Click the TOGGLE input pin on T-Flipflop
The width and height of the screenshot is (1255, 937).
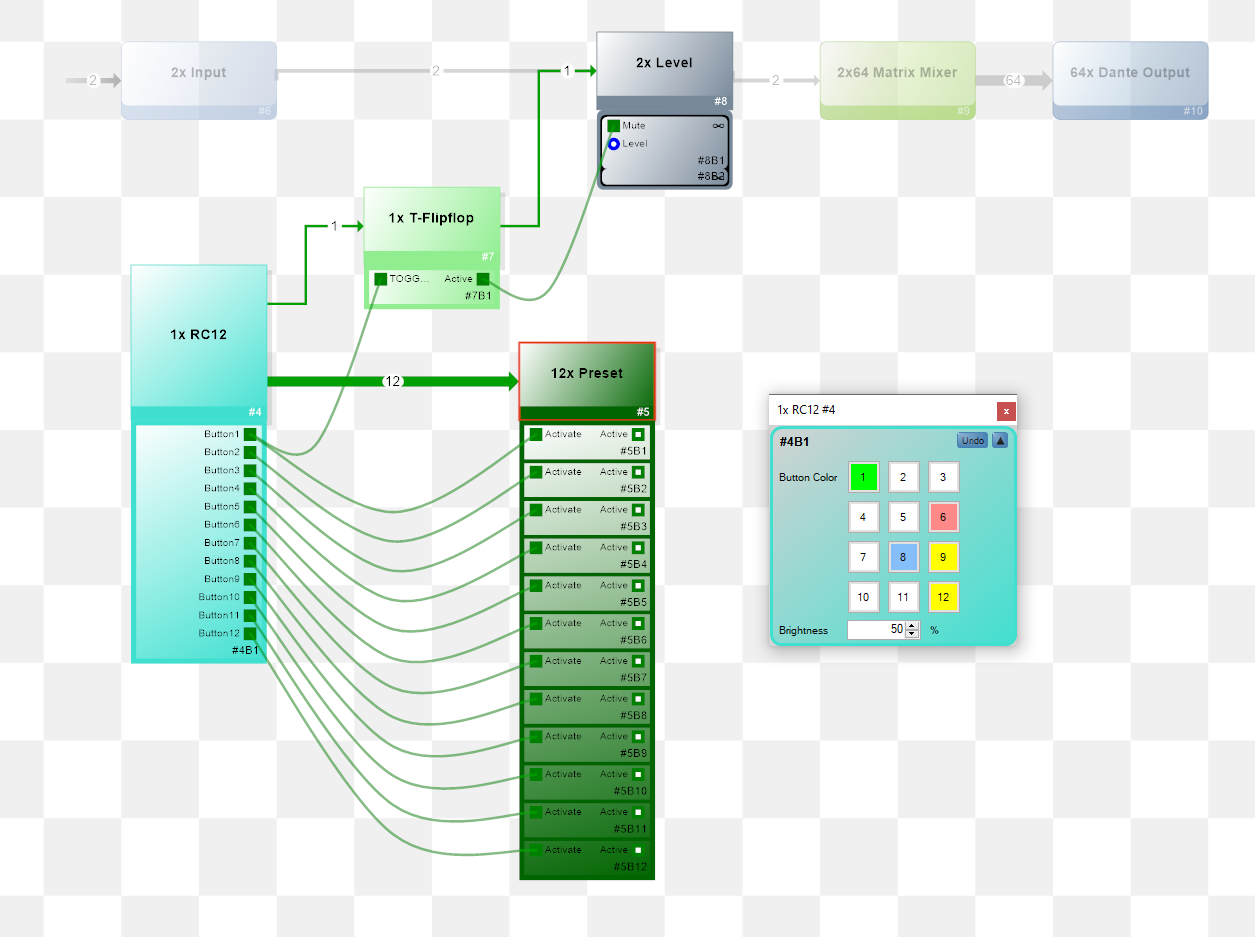click(x=380, y=279)
